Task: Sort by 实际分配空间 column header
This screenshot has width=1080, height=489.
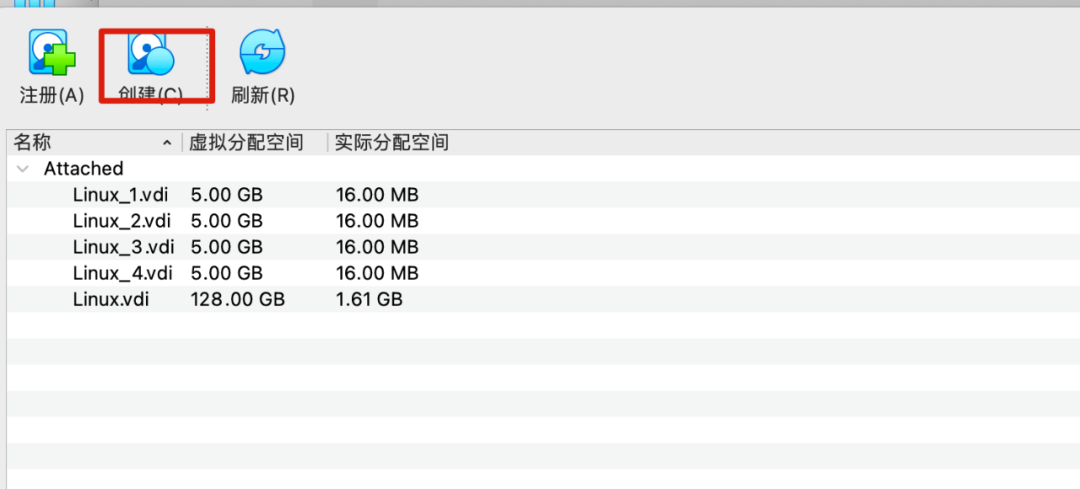Action: (x=391, y=143)
